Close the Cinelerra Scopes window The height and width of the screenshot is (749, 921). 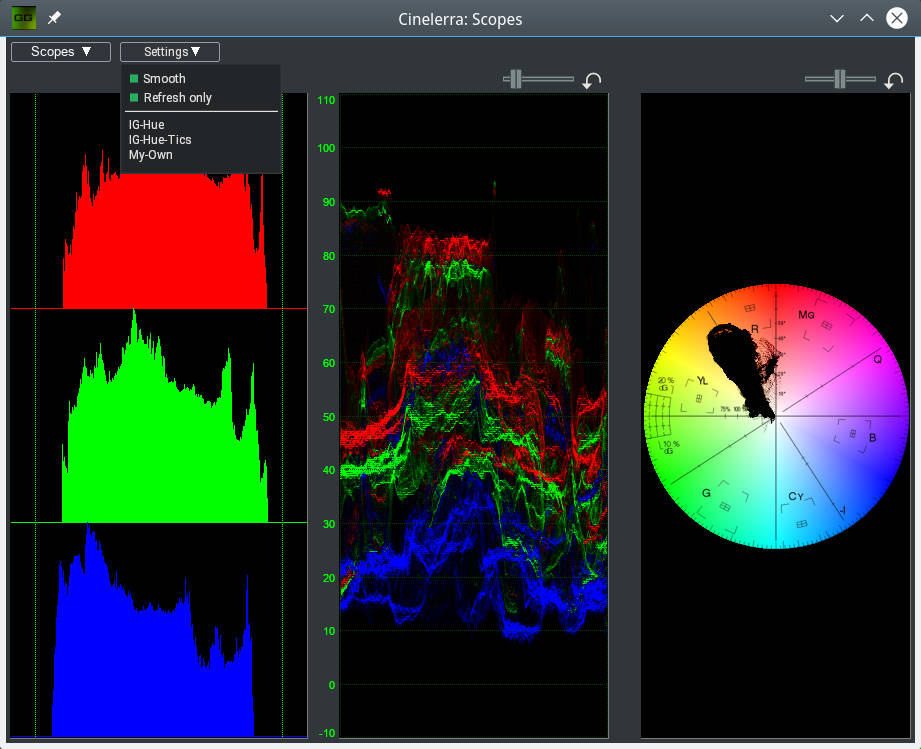[896, 18]
